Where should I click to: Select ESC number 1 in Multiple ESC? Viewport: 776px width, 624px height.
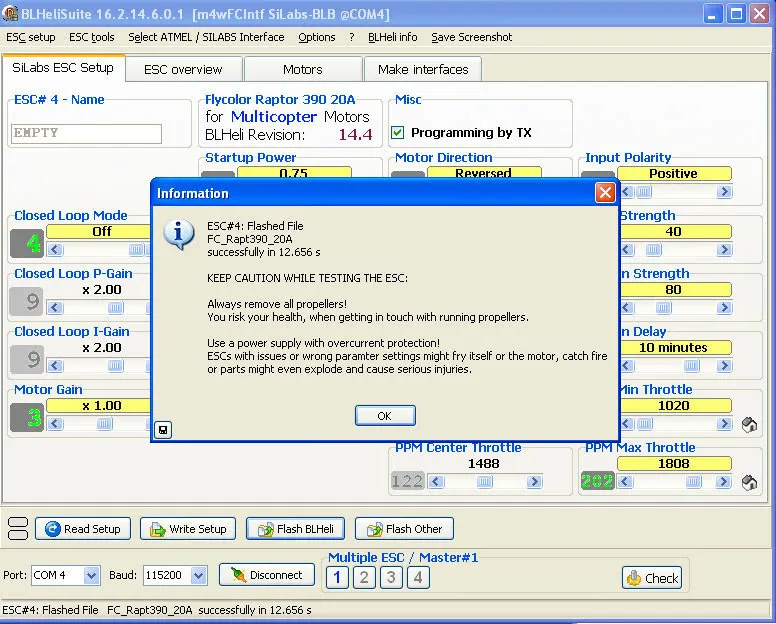point(338,577)
